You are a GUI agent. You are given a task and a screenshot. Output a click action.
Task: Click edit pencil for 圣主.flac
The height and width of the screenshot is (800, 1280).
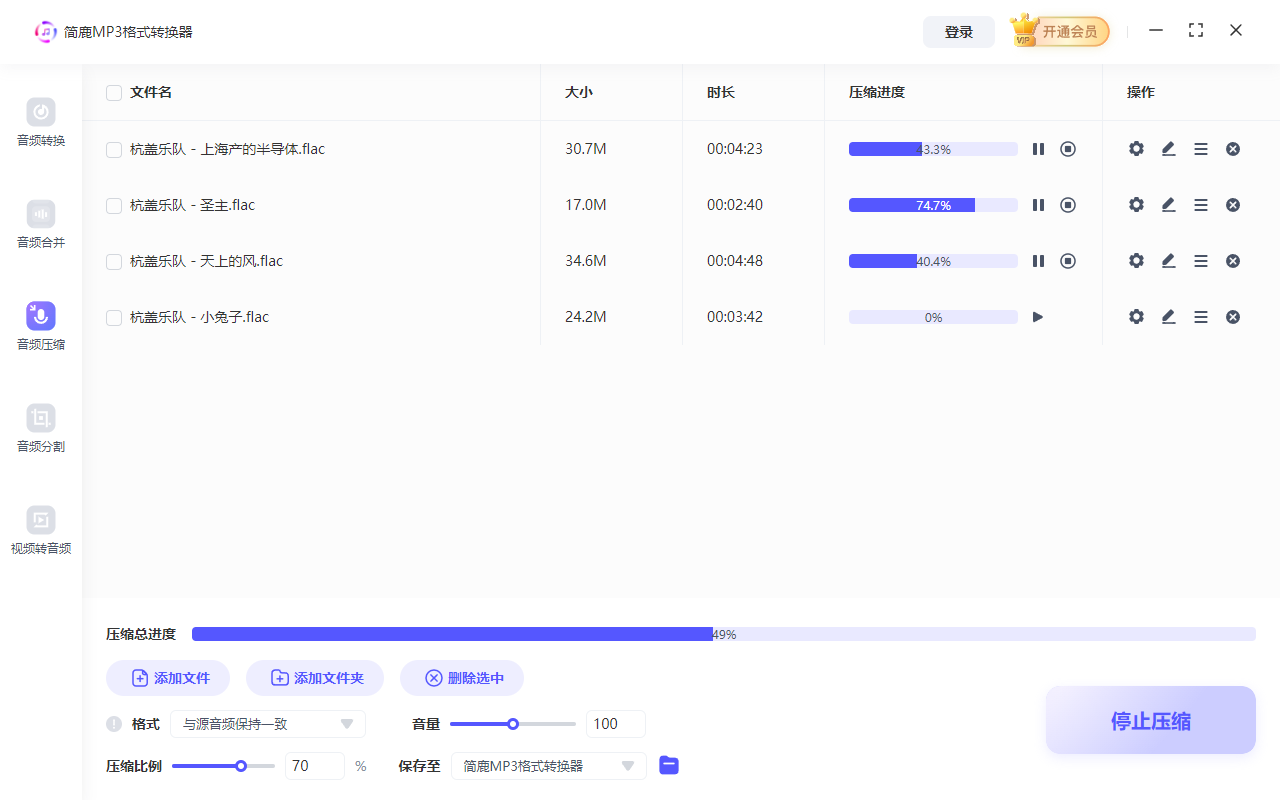coord(1168,205)
